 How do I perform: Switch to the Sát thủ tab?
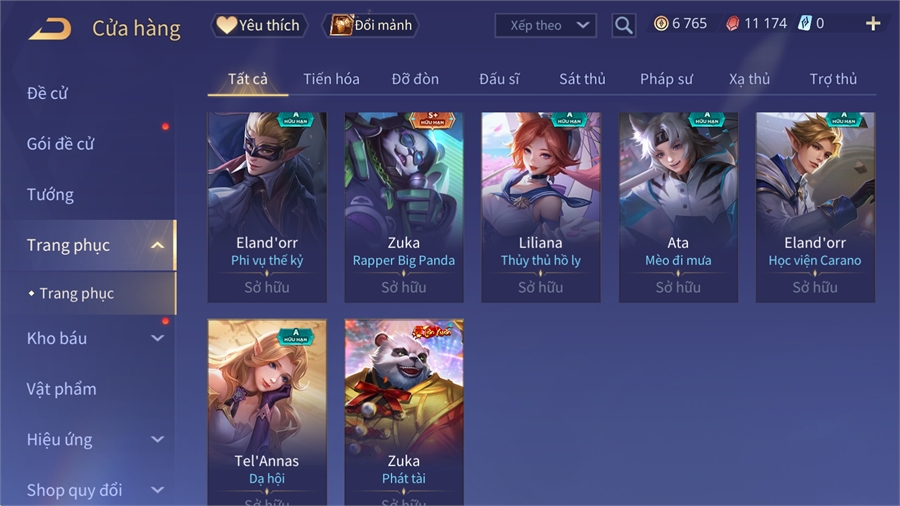point(582,79)
